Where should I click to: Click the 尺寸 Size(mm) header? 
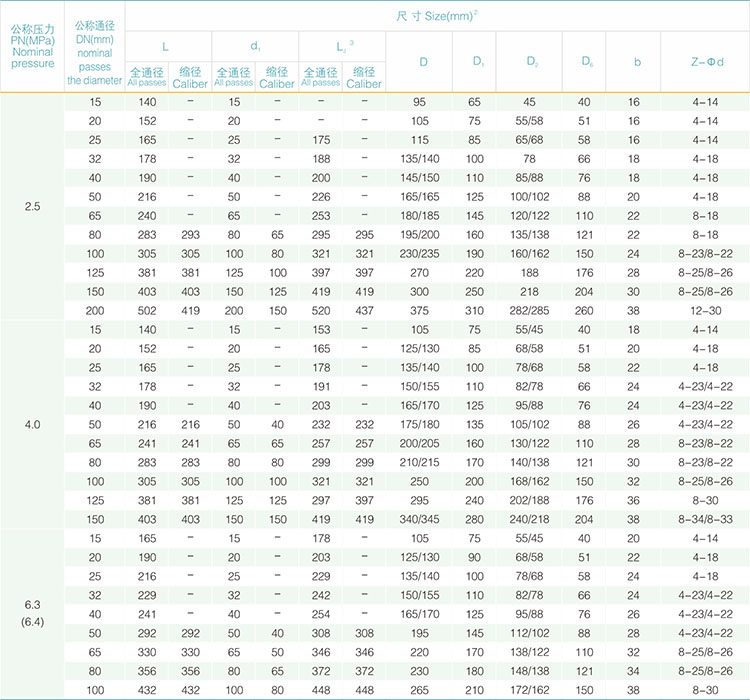pos(437,16)
